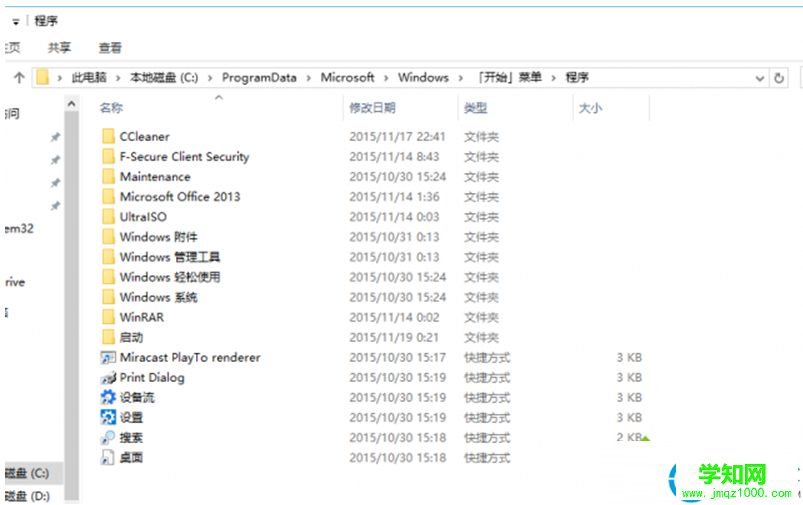This screenshot has width=803, height=505.
Task: Sort the file list by 大小 column
Action: coord(590,108)
